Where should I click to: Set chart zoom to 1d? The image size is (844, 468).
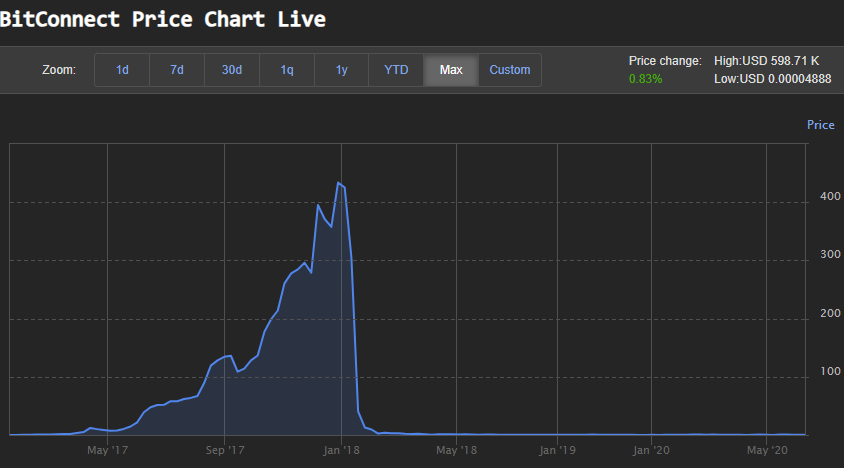(122, 70)
